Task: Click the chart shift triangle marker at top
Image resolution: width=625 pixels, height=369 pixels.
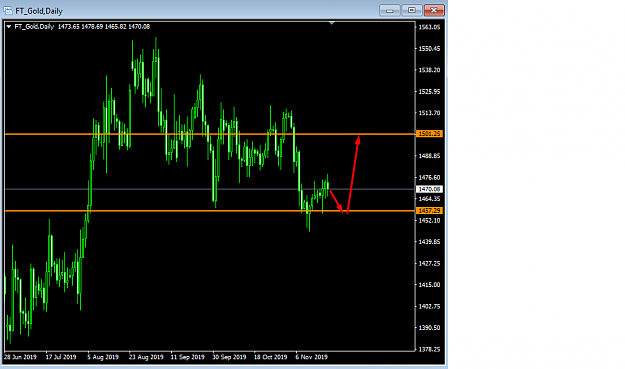Action: [332, 23]
